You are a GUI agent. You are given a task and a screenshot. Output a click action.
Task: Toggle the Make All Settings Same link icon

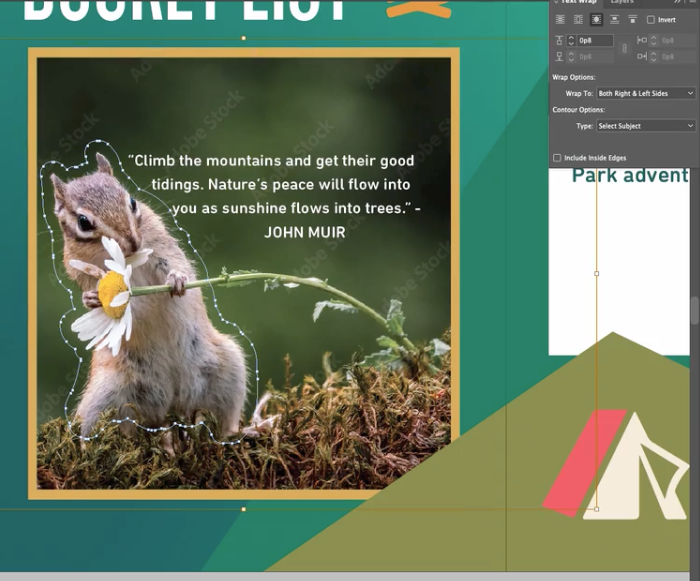(x=625, y=49)
